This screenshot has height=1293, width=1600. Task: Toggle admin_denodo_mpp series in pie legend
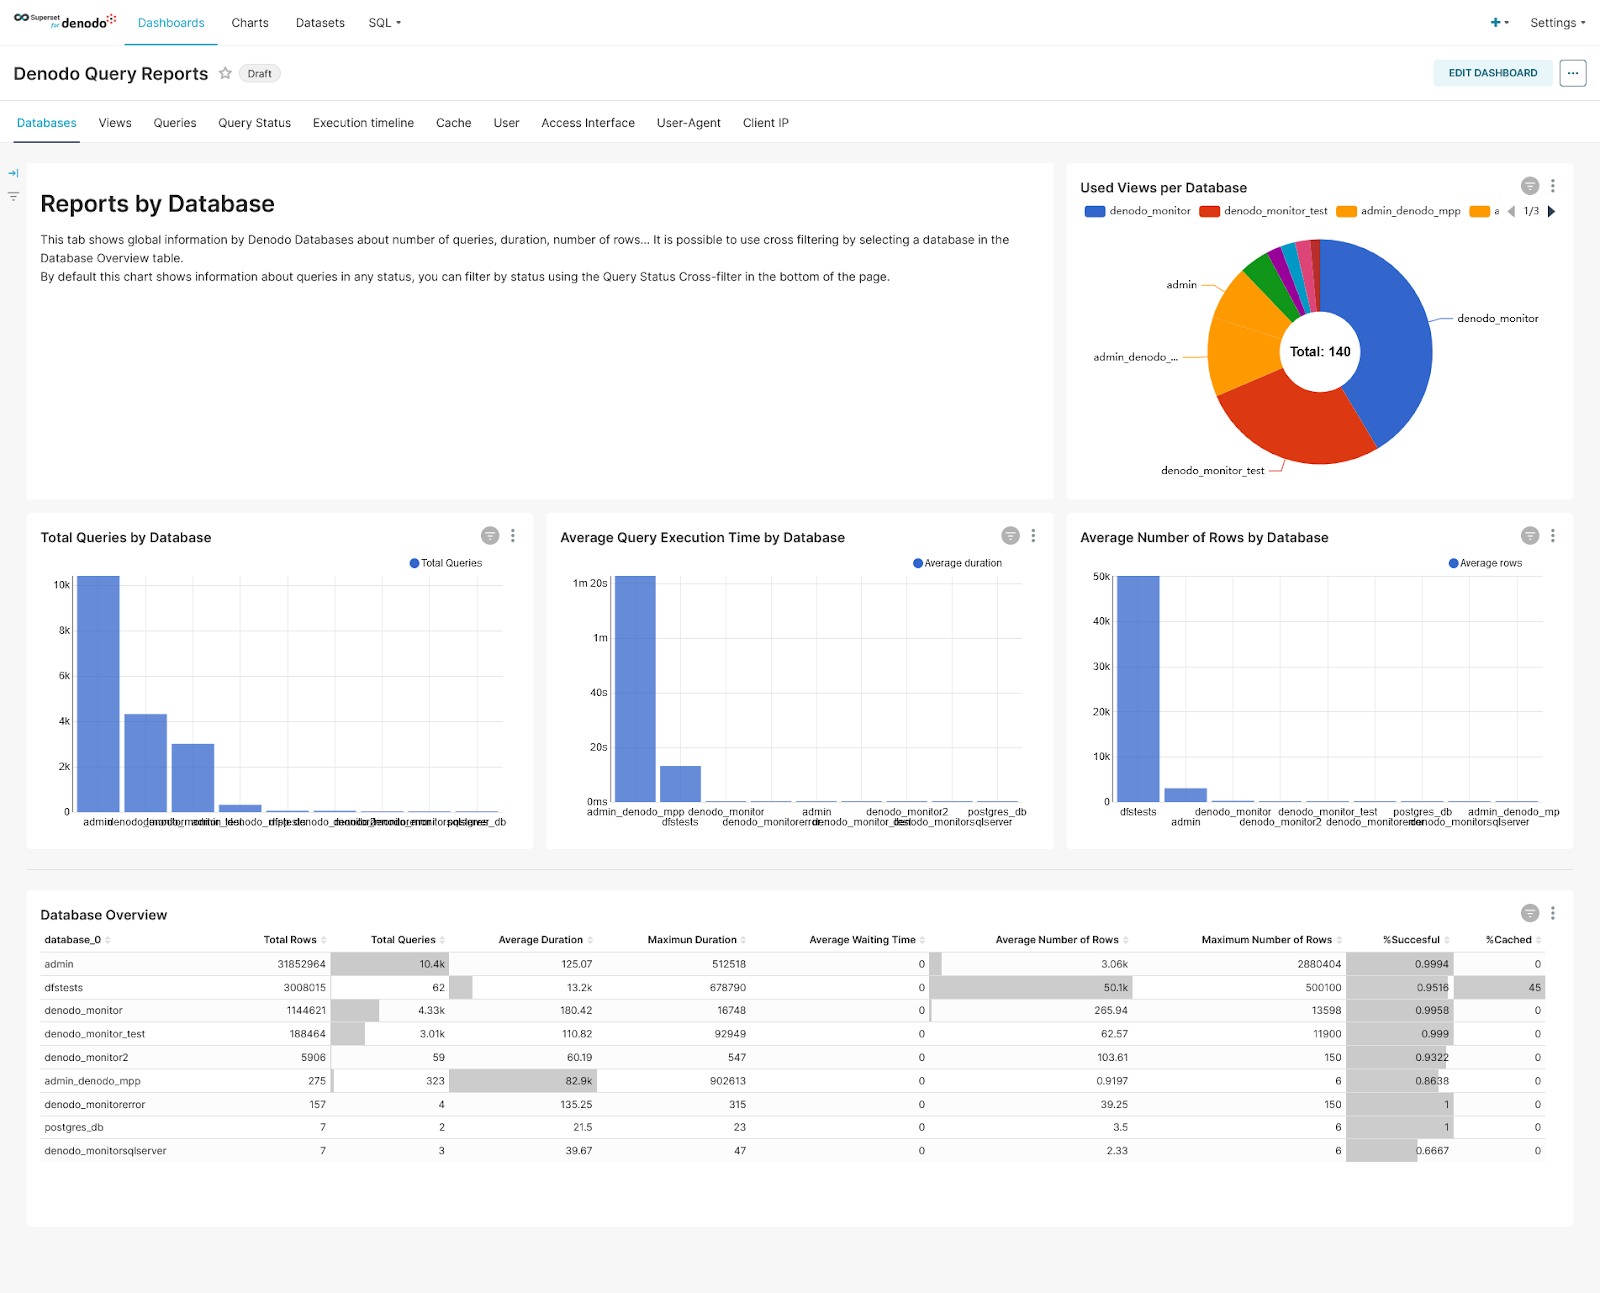tap(1399, 211)
